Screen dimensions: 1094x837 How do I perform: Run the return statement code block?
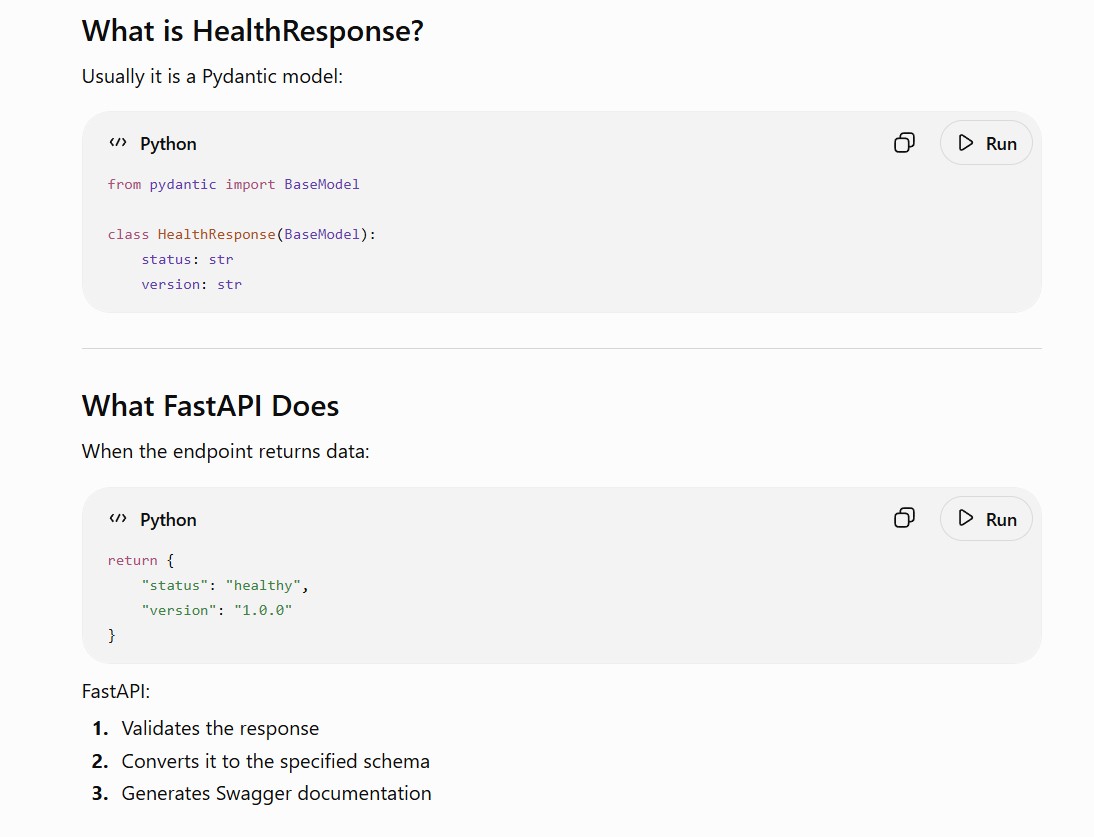click(x=986, y=519)
